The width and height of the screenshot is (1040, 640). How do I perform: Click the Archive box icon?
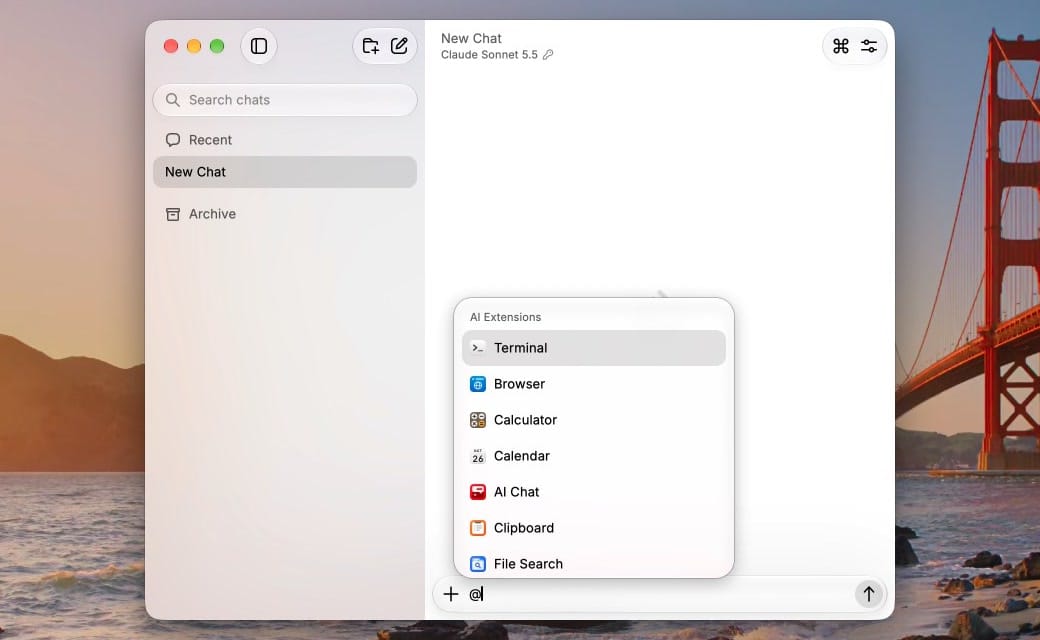tap(172, 214)
